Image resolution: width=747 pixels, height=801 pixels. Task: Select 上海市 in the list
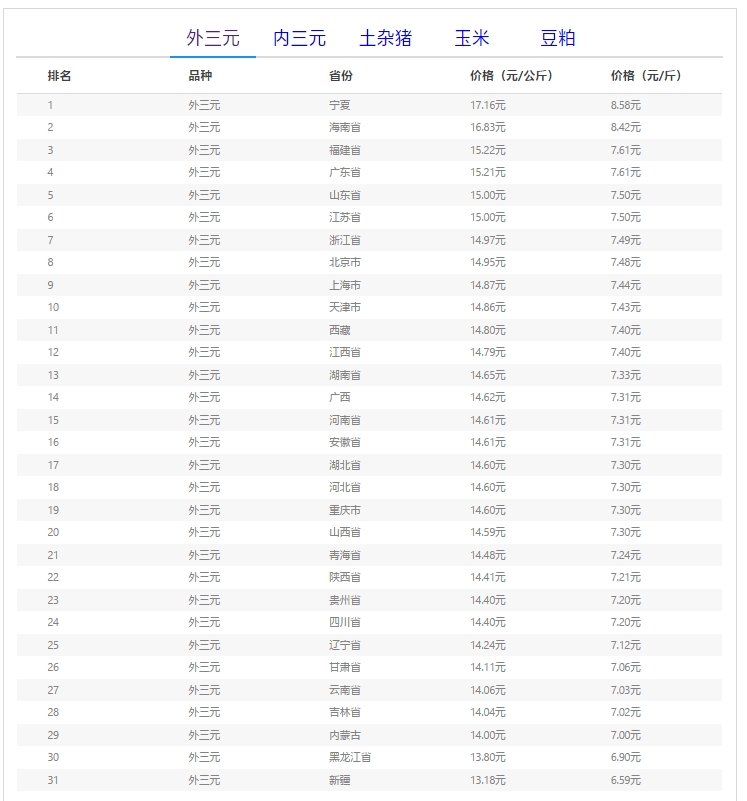click(x=345, y=285)
